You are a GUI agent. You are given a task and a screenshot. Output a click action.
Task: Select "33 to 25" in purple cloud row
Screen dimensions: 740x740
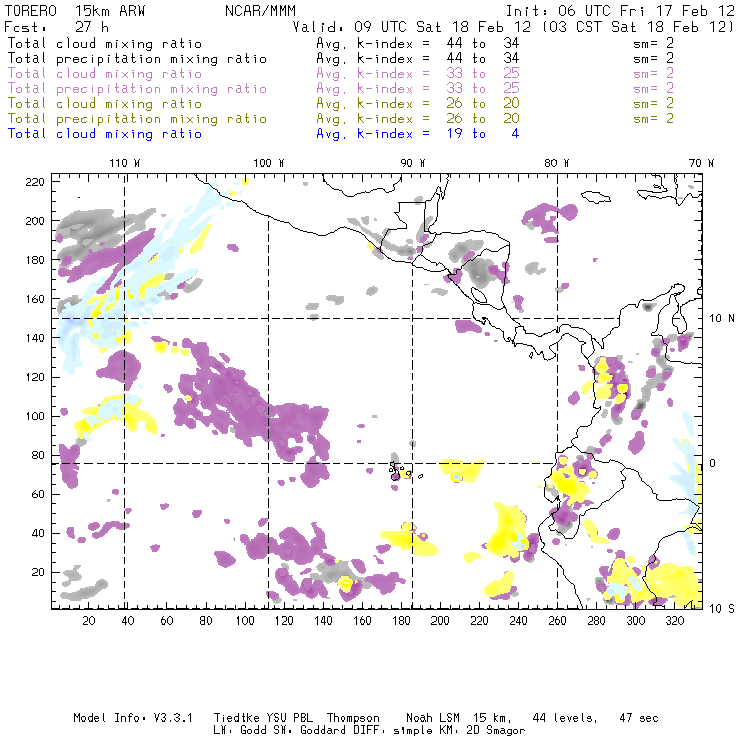click(483, 74)
